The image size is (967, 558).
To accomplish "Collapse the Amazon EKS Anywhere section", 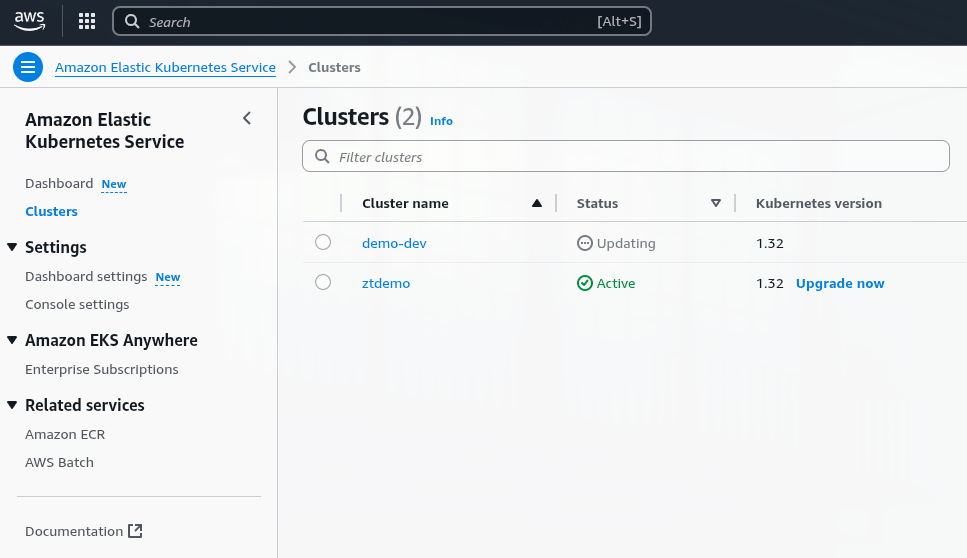I will coord(13,340).
